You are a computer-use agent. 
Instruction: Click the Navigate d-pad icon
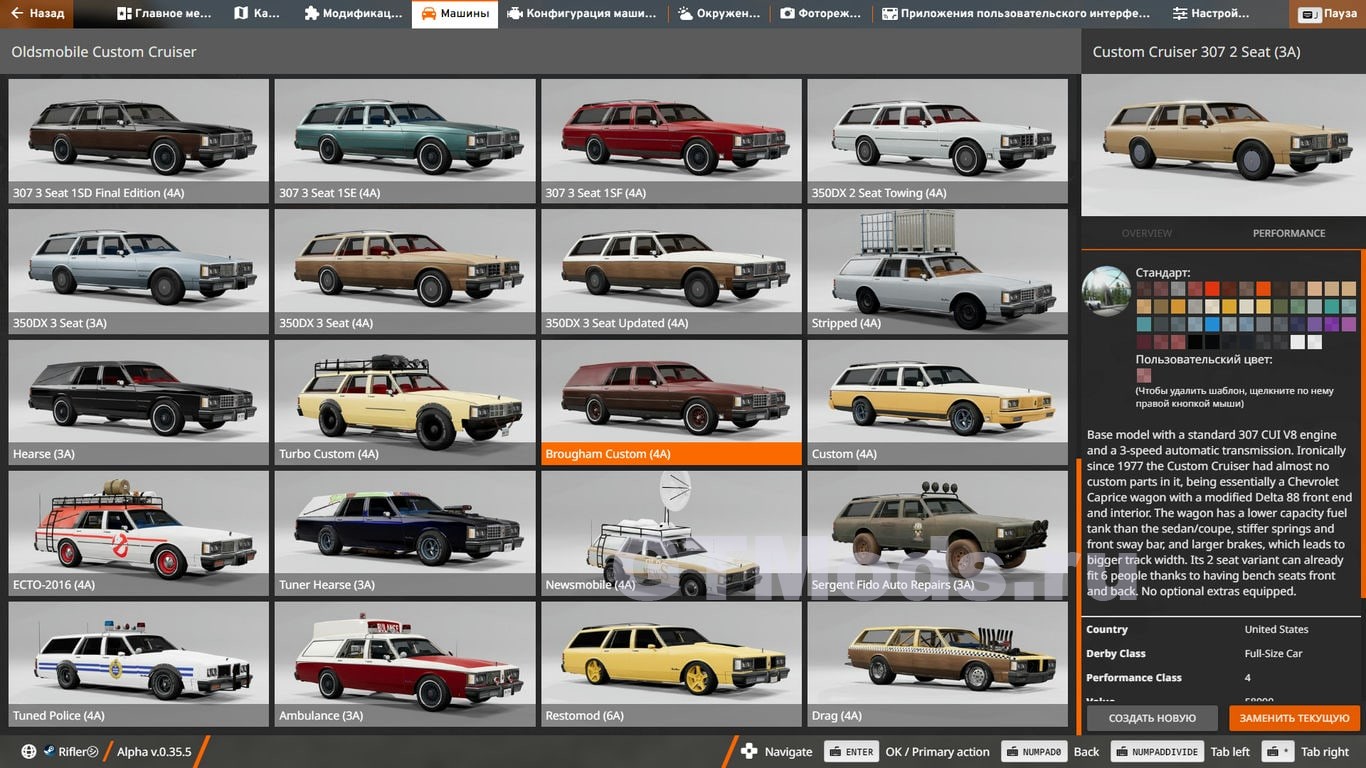(x=749, y=752)
